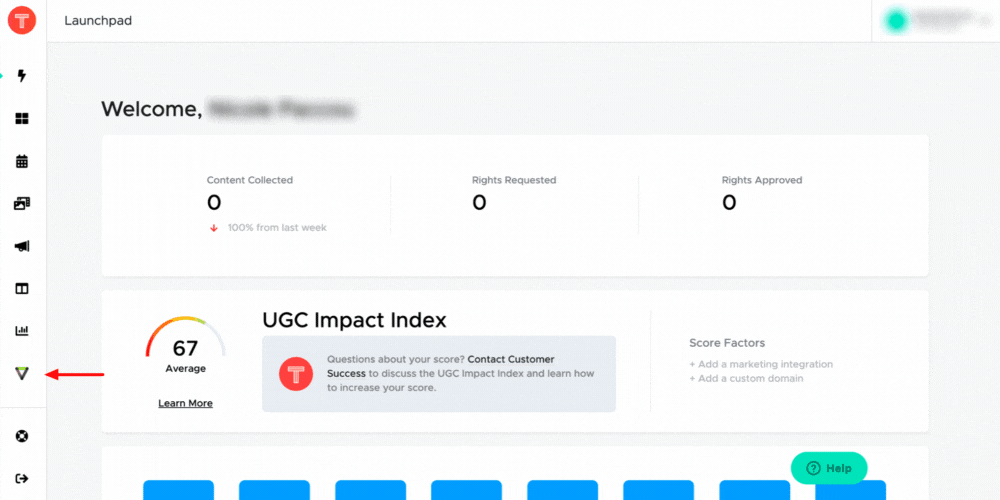
Task: Open the bar chart analytics icon
Action: pyautogui.click(x=22, y=331)
